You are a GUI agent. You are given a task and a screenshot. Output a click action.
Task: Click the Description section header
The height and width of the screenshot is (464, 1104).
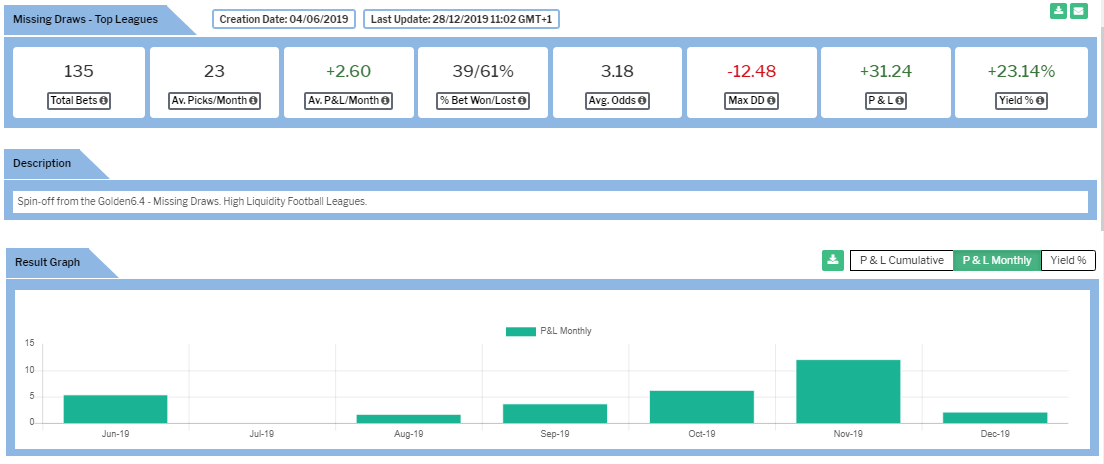(x=42, y=163)
